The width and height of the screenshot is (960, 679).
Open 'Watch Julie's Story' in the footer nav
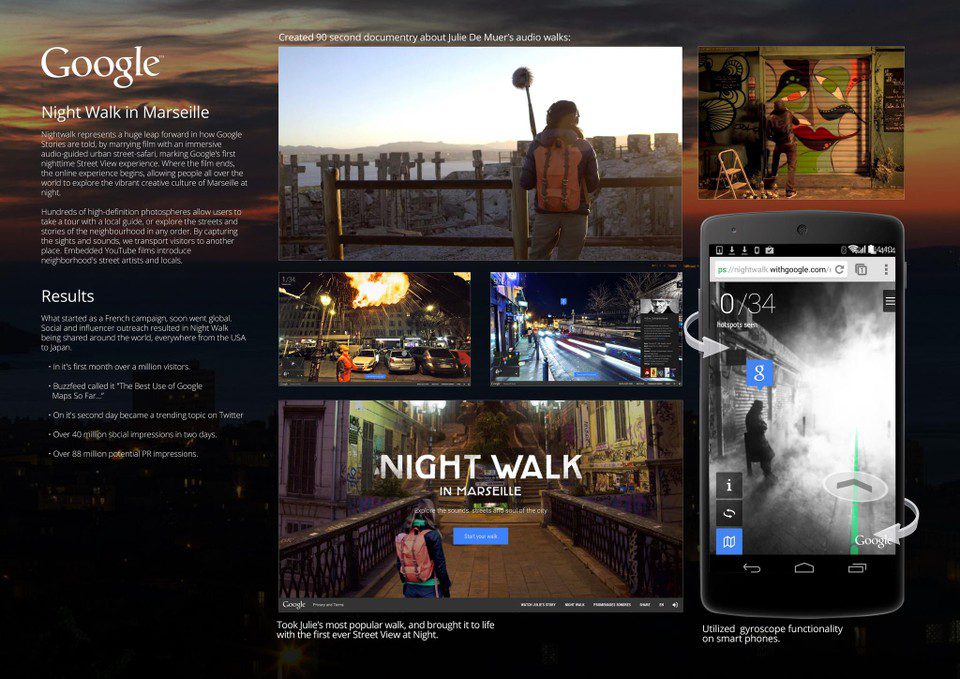point(538,604)
